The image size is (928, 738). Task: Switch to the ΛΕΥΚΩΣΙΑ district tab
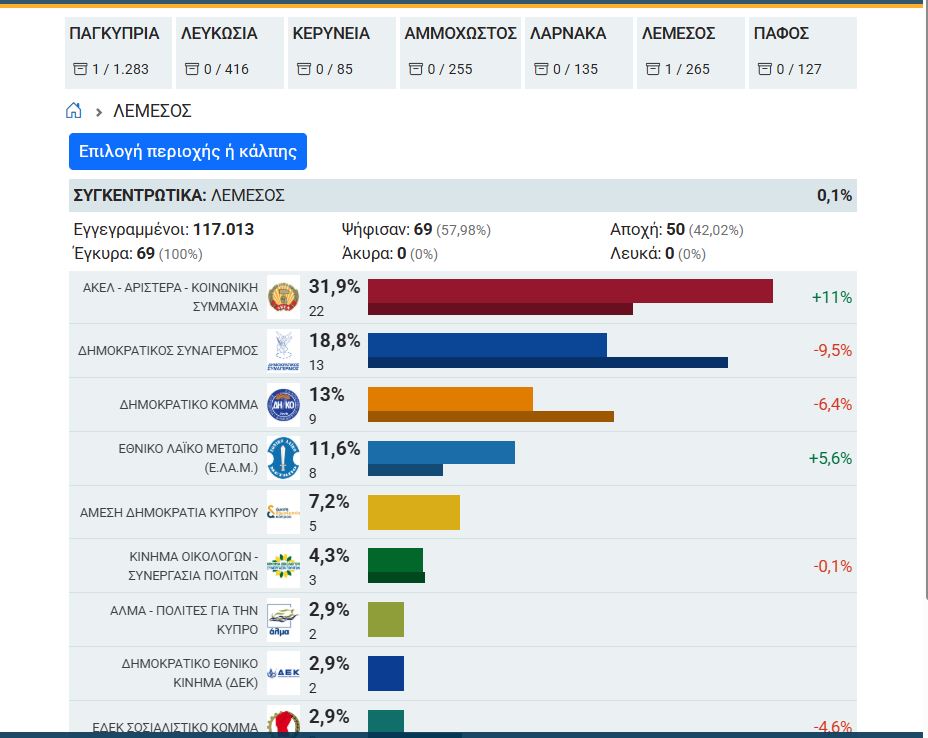point(230,53)
